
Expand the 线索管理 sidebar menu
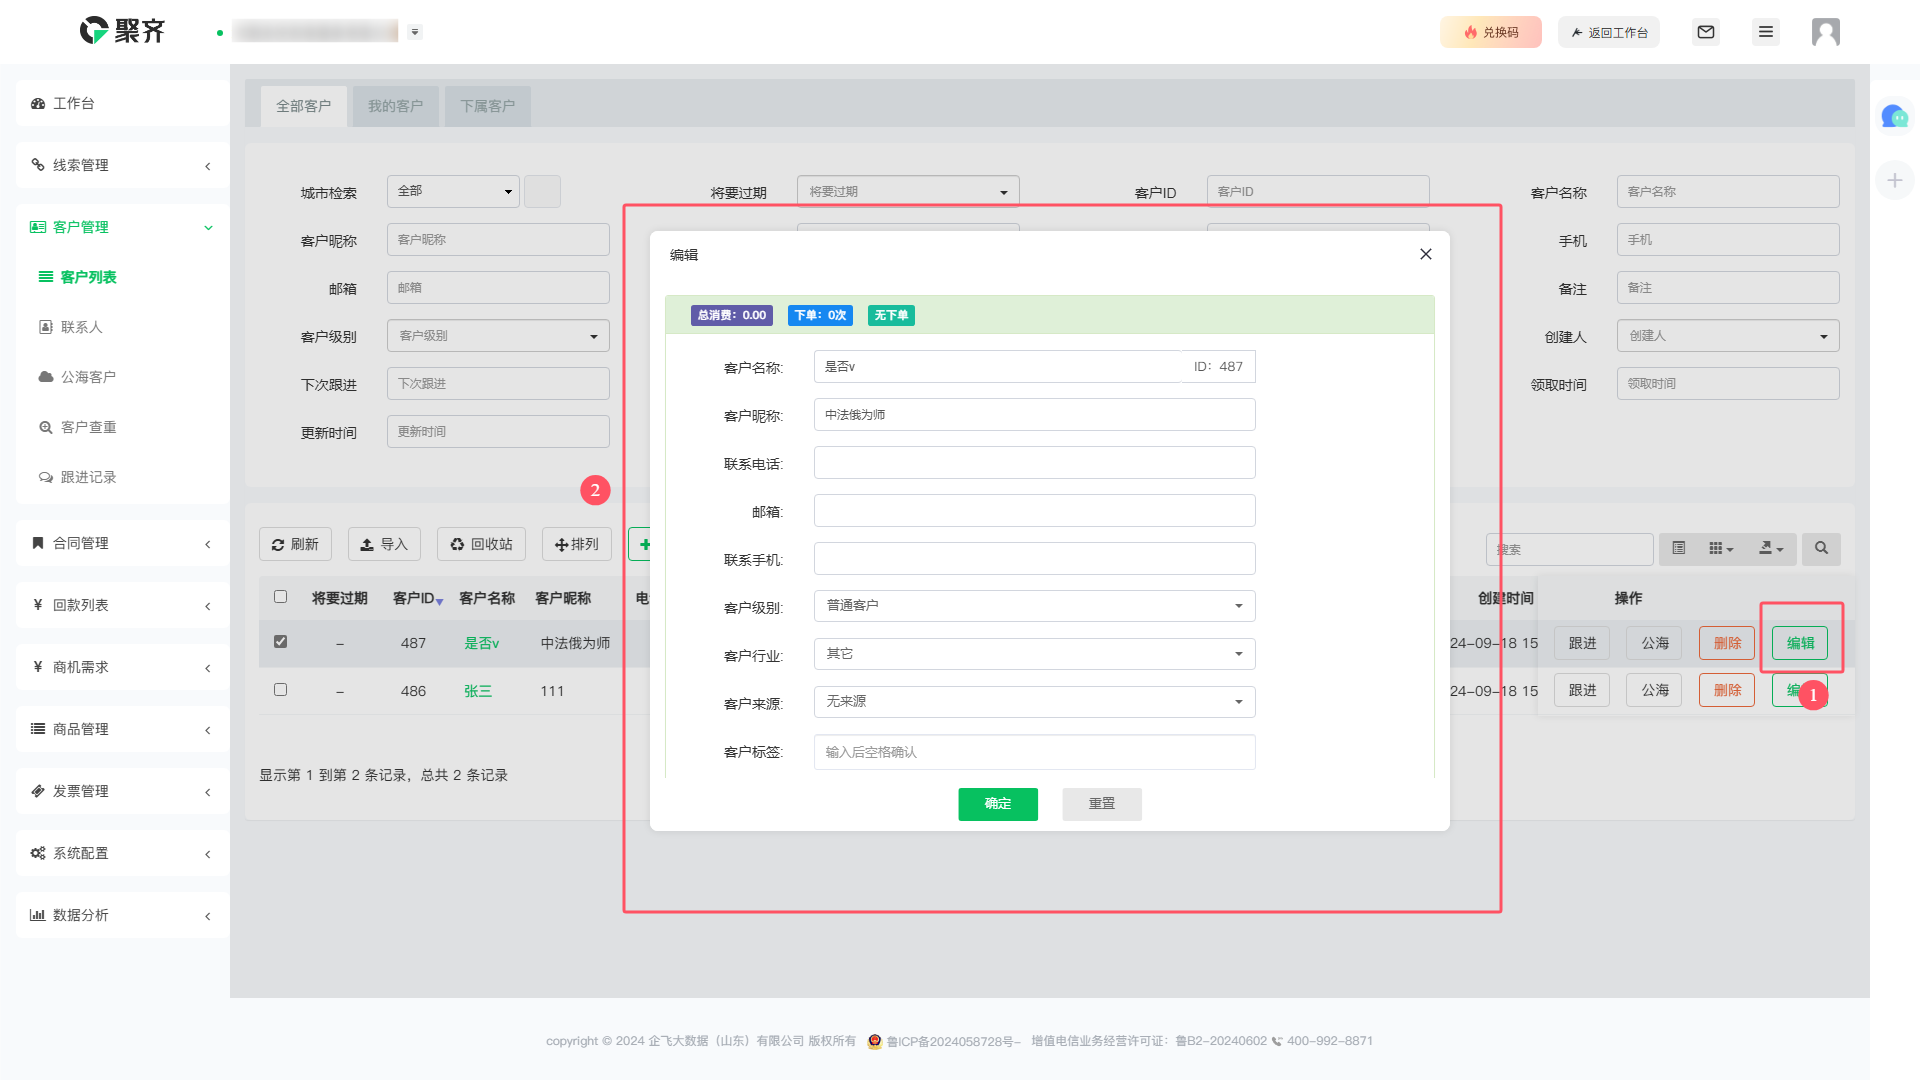tap(122, 165)
